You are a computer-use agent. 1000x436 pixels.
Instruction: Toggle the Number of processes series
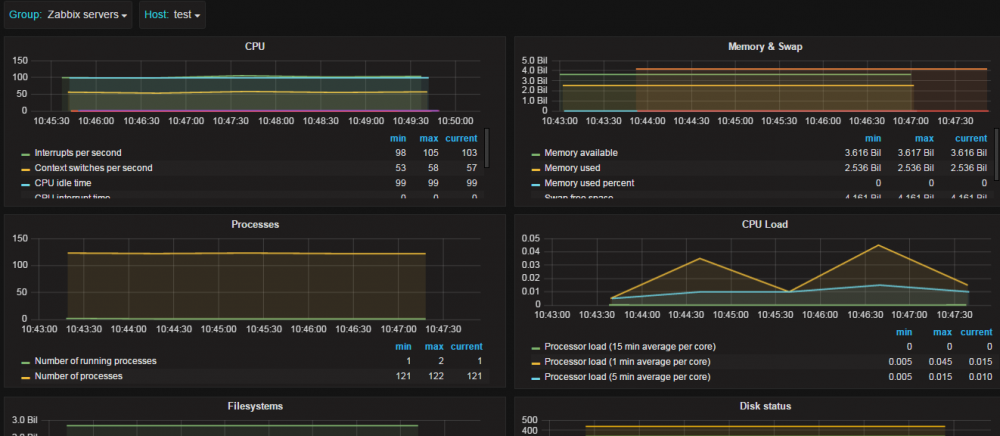click(78, 376)
